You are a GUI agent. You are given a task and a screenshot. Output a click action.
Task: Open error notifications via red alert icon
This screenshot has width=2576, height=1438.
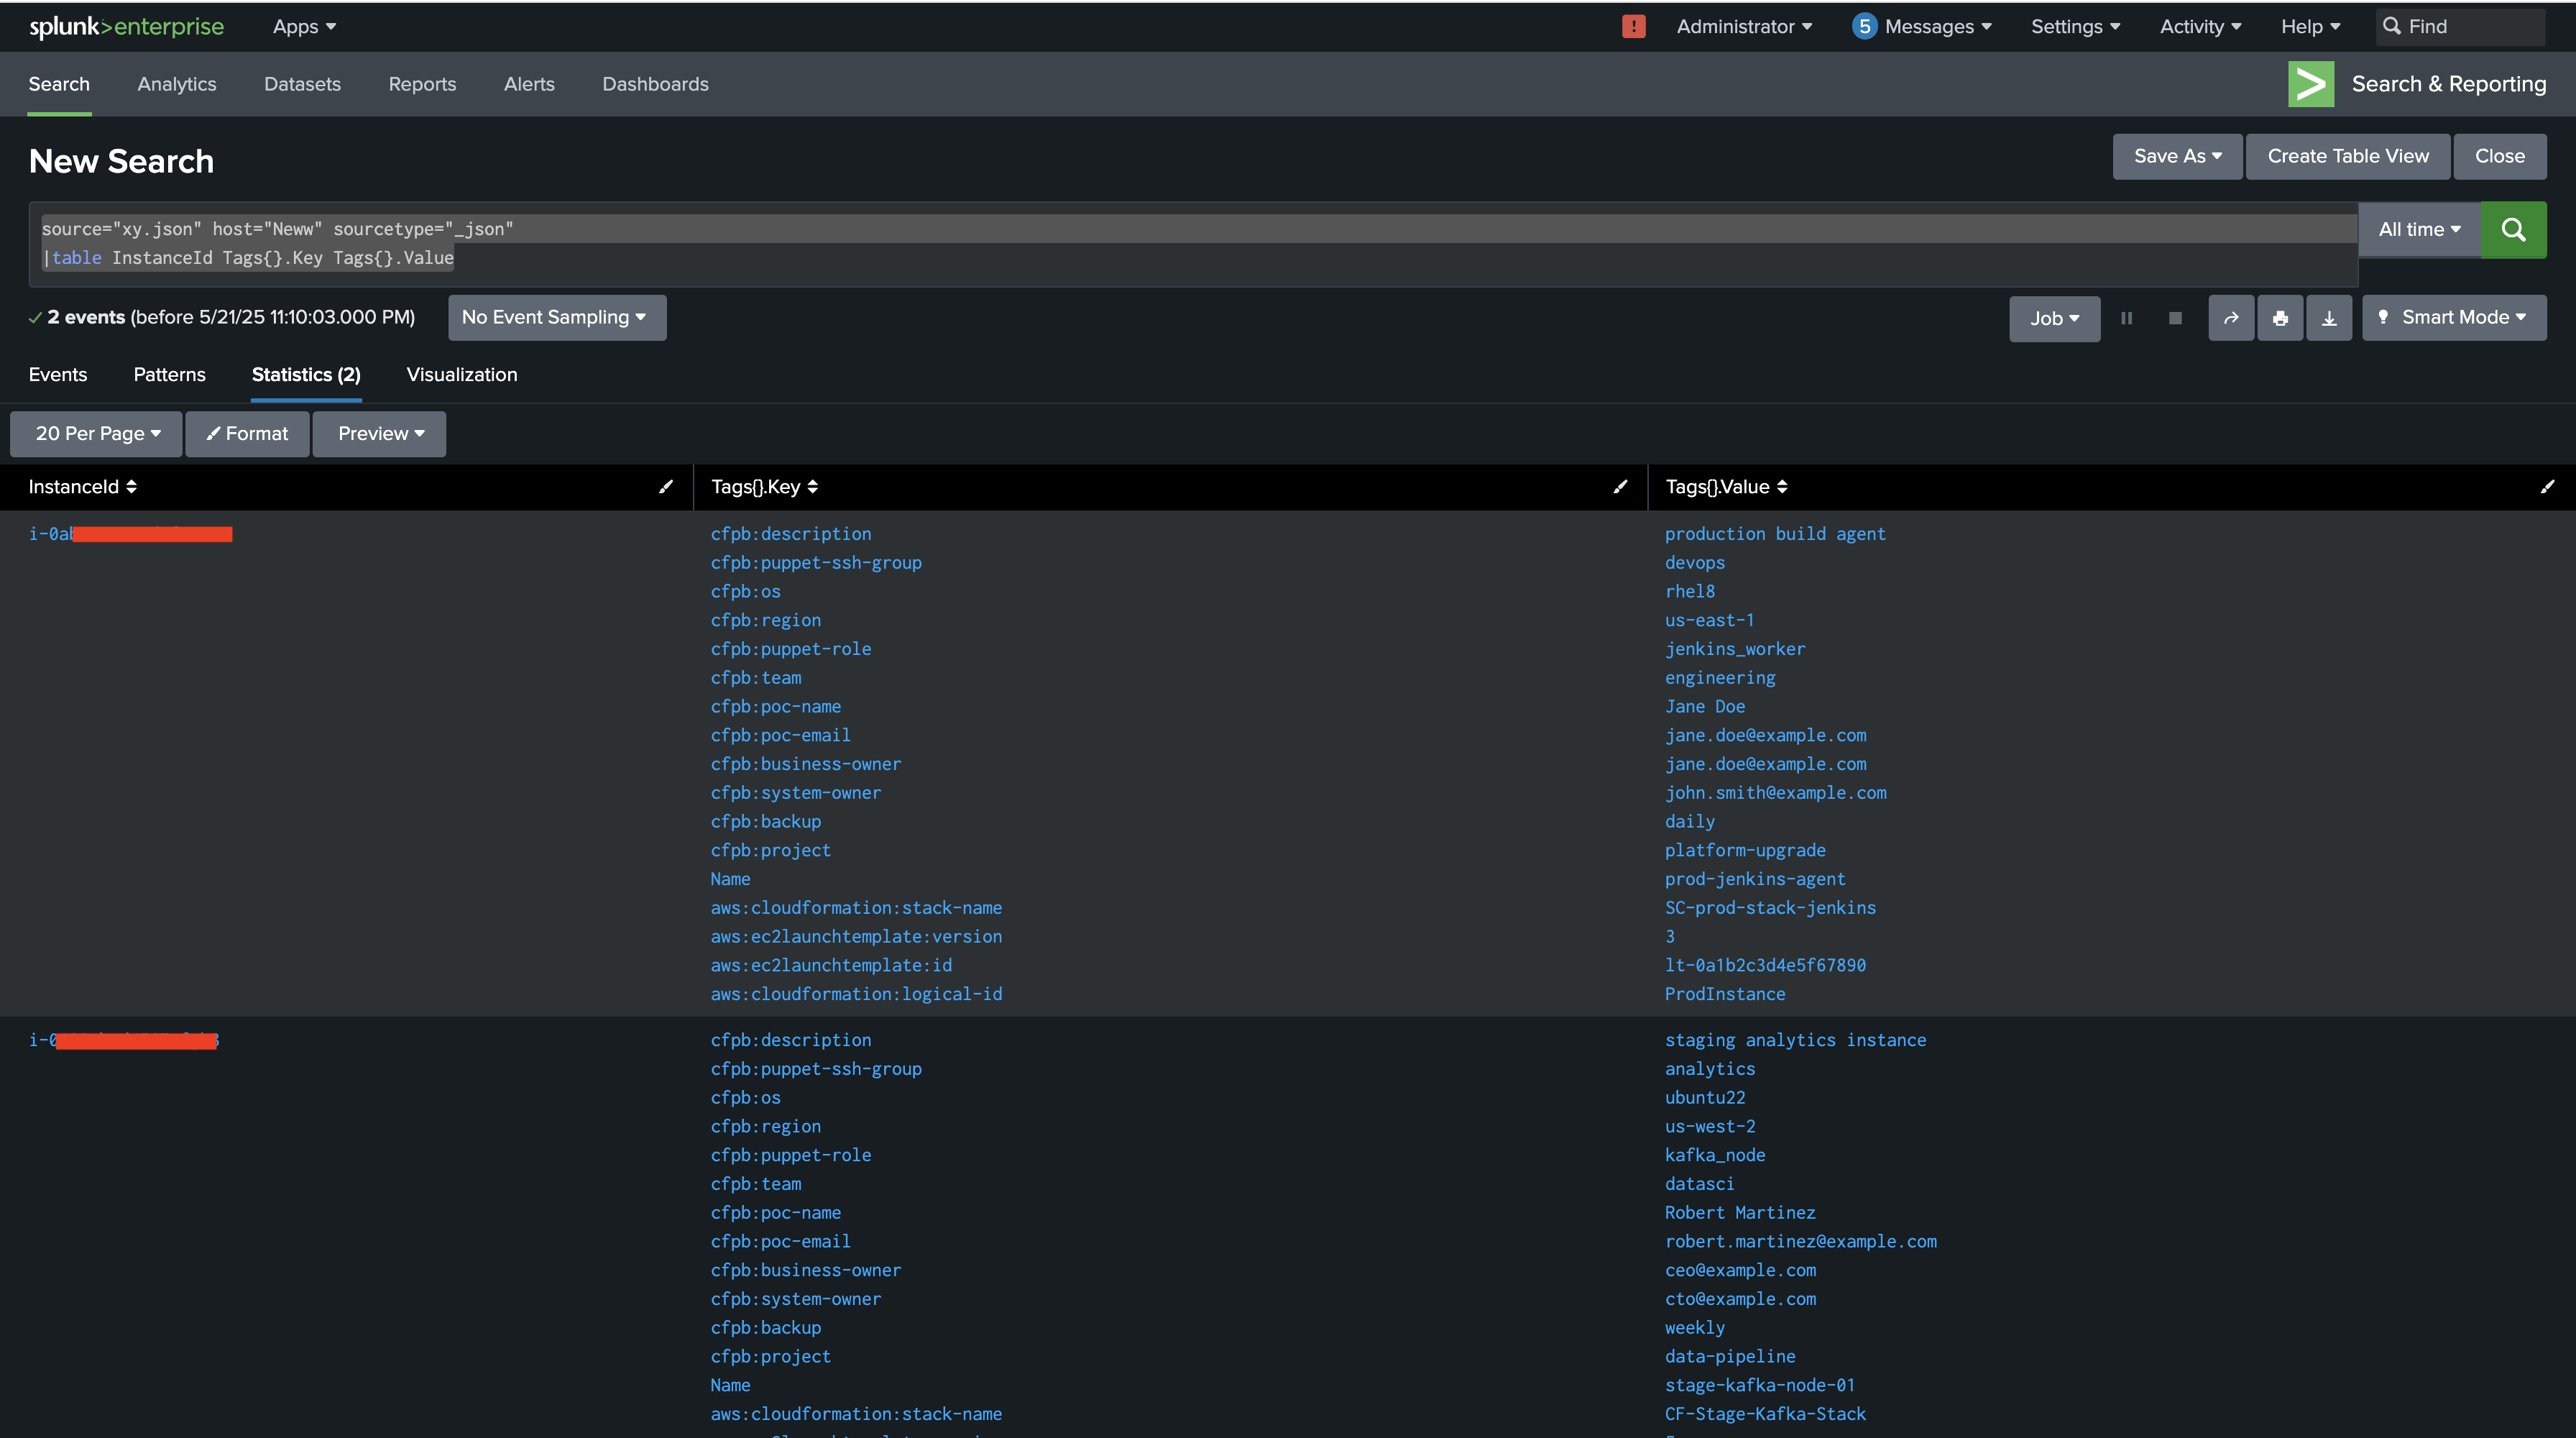tap(1633, 26)
